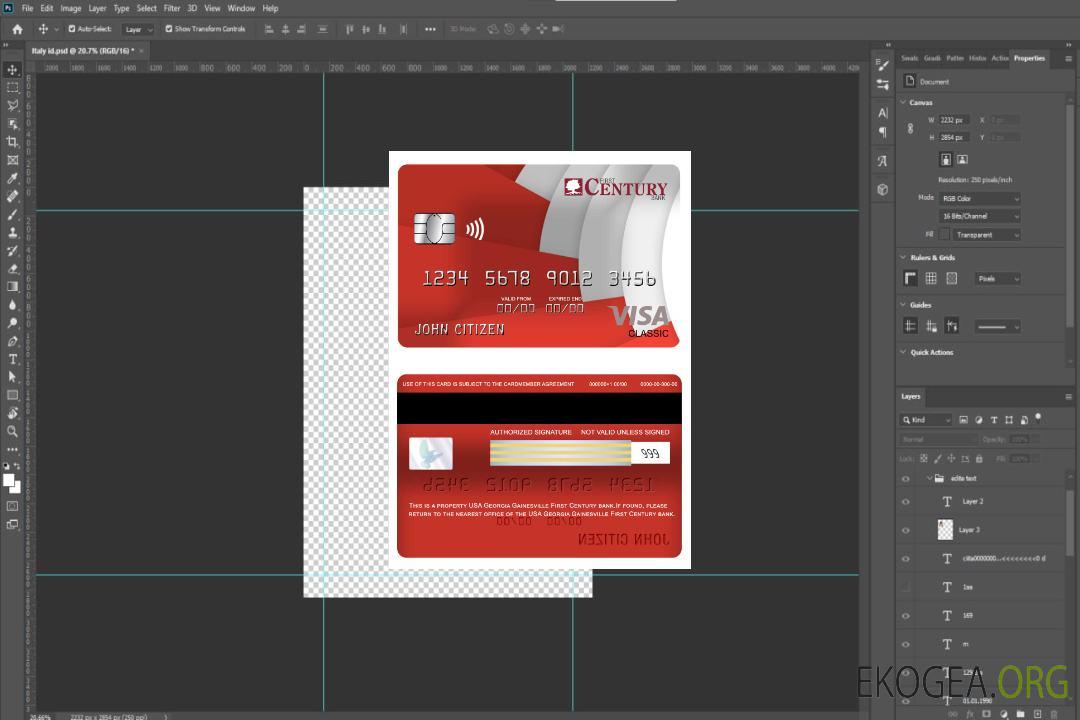Click the canvas width W input field
1080x720 pixels.
coord(953,120)
